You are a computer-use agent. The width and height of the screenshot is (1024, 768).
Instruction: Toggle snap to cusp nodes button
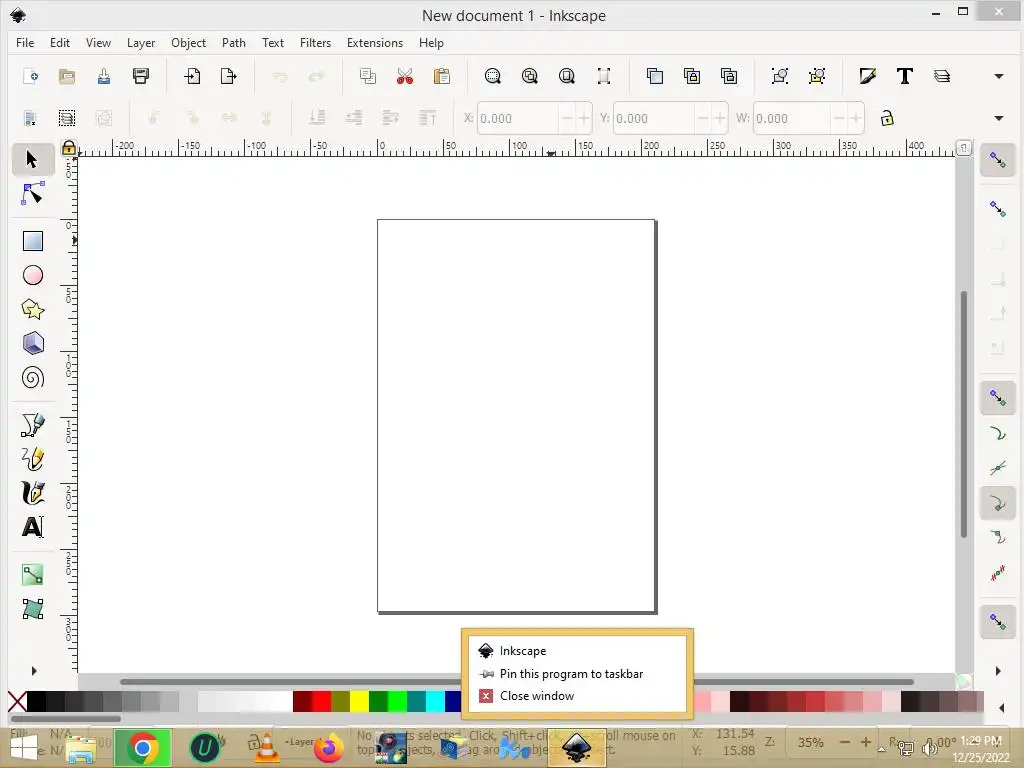(997, 504)
